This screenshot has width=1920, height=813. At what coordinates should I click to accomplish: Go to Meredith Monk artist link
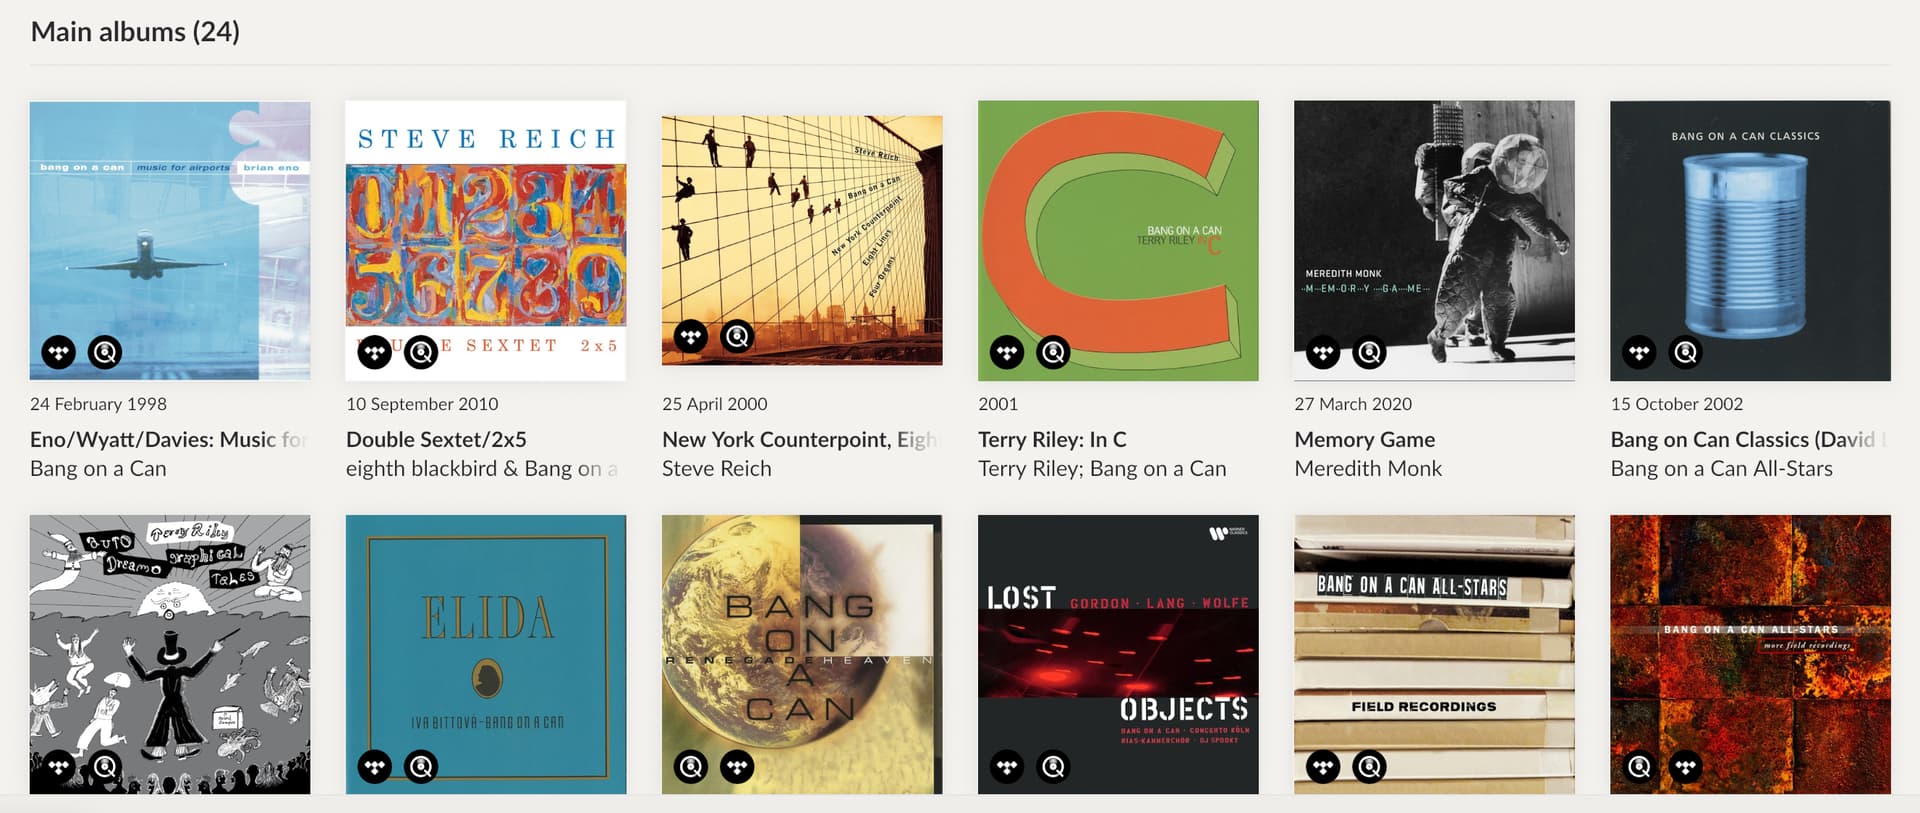(1367, 468)
